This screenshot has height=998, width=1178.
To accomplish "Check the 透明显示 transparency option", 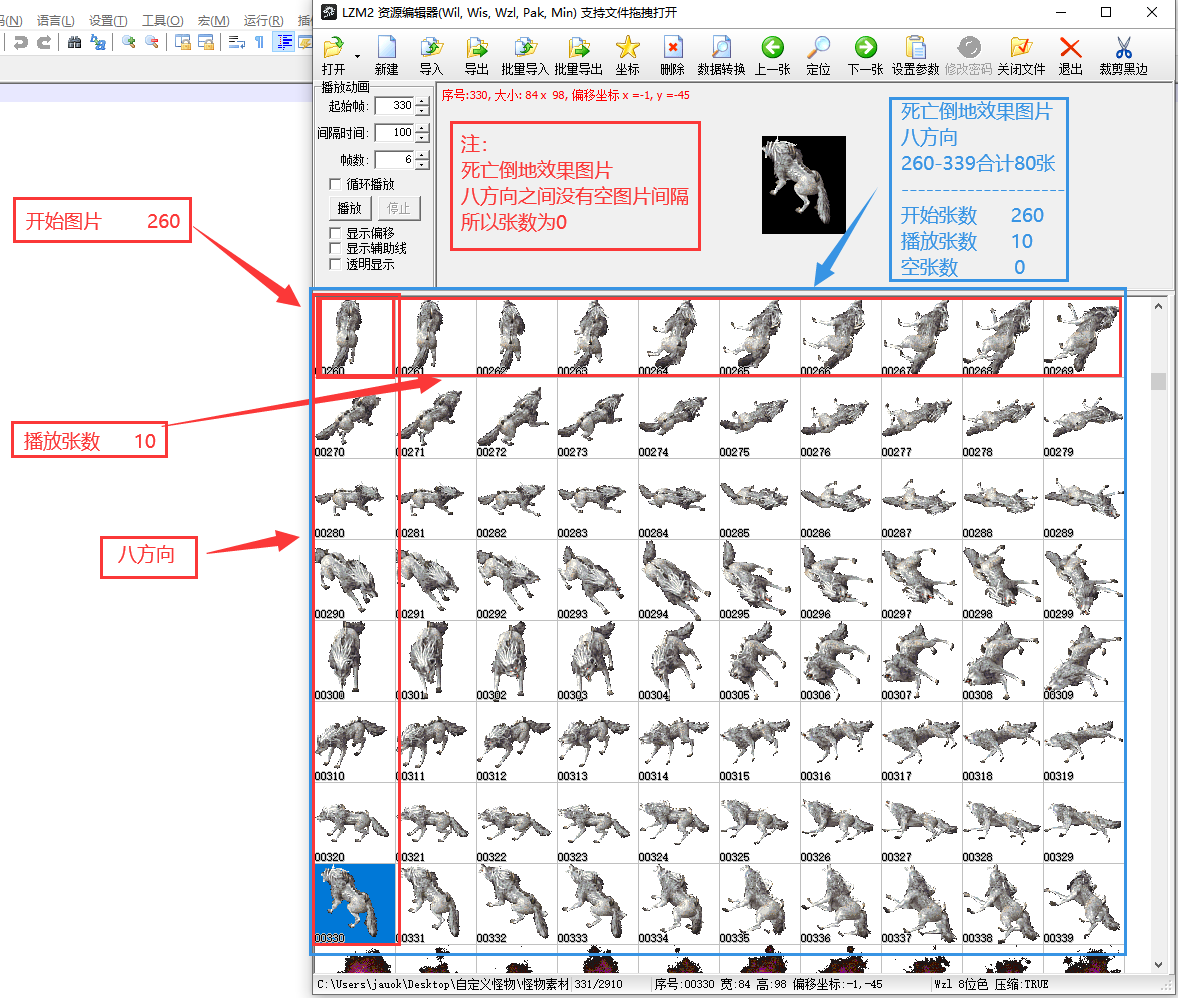I will [x=336, y=265].
